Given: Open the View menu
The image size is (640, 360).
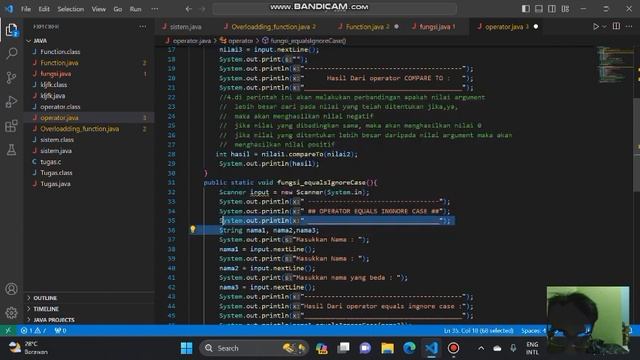Looking at the screenshot, I should (x=99, y=9).
